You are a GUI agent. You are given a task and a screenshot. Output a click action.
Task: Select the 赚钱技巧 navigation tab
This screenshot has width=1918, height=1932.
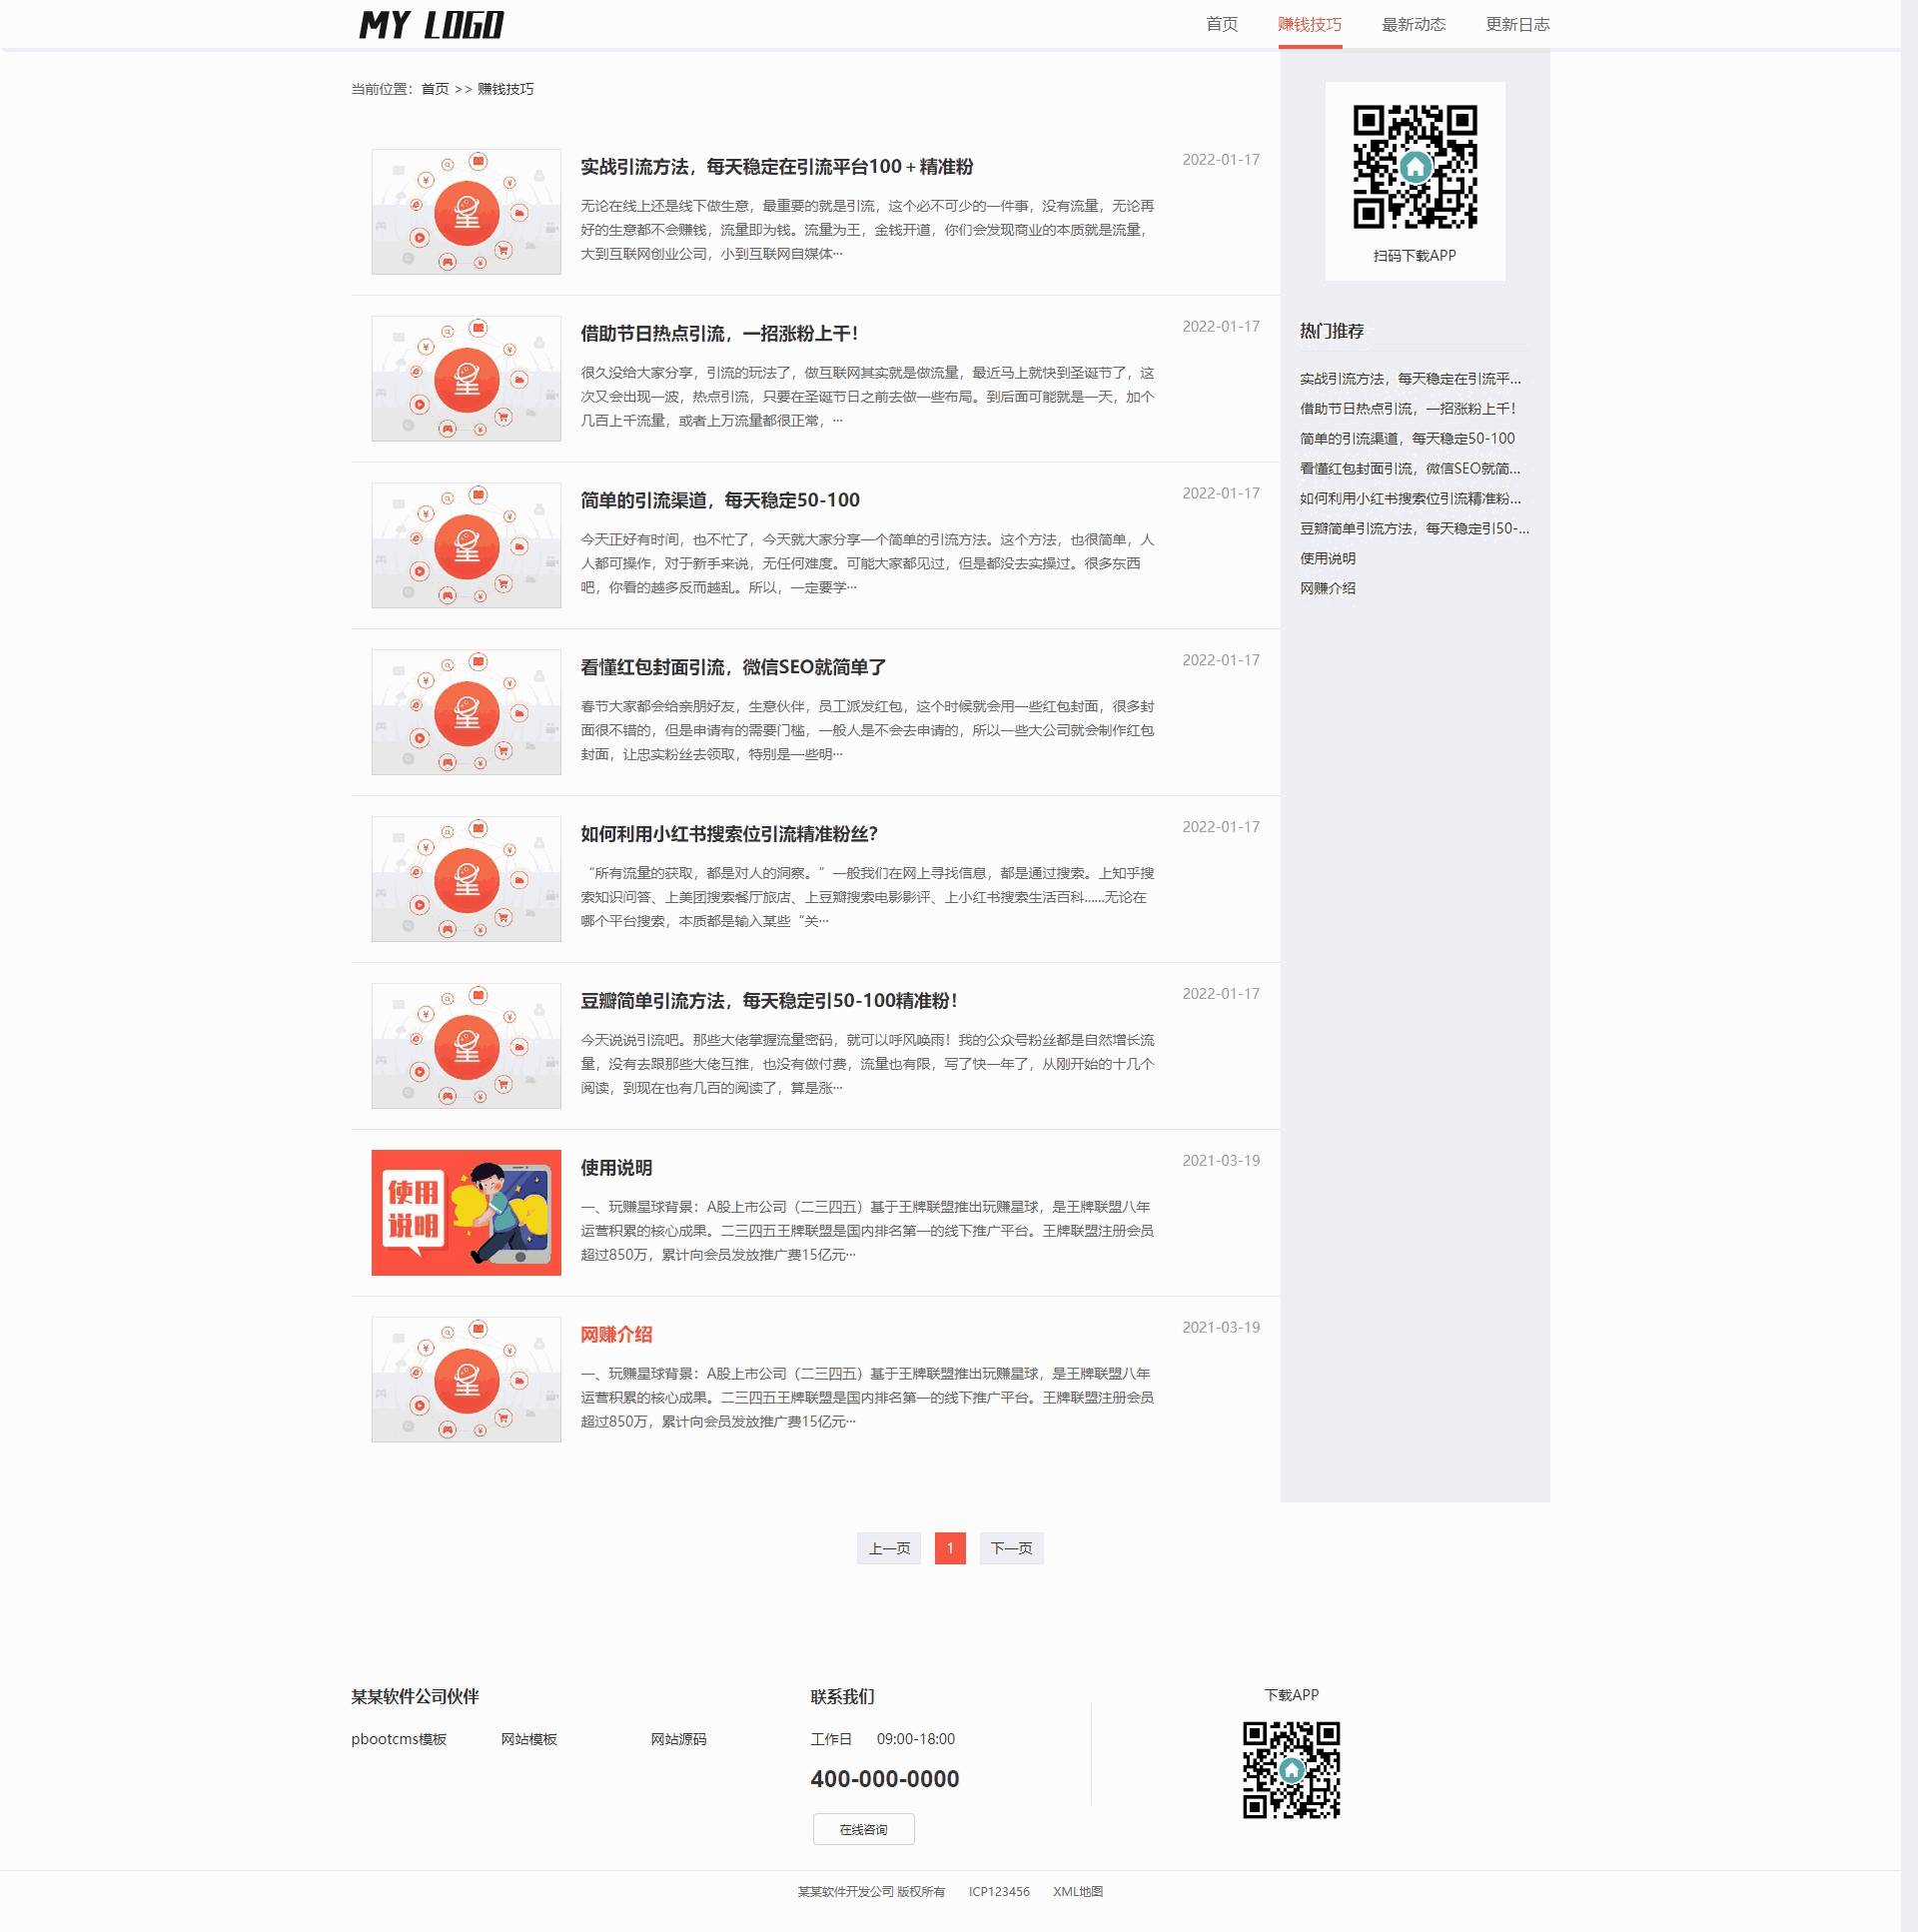tap(1309, 24)
